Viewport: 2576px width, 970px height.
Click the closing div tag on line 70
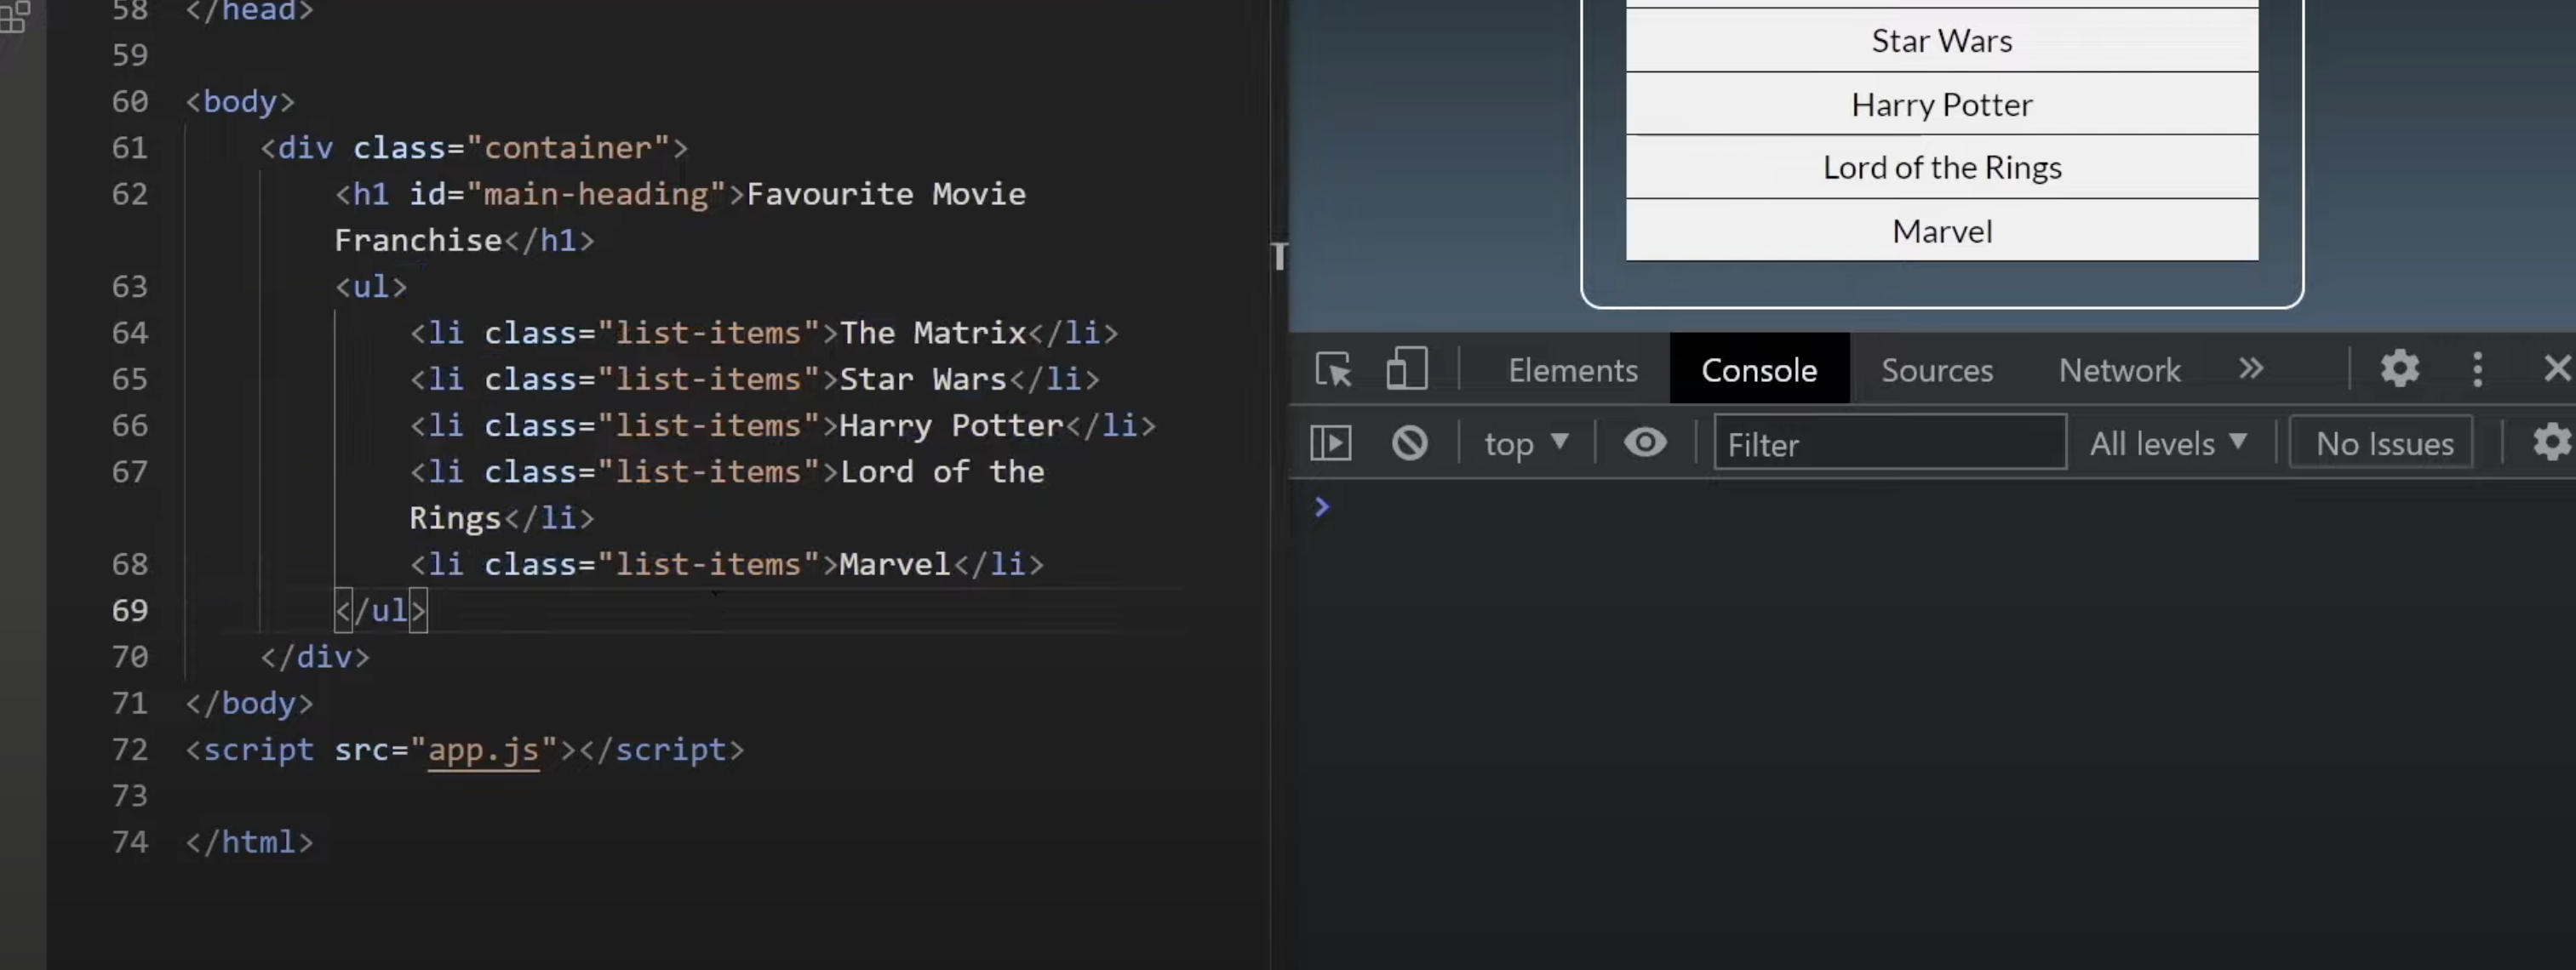click(x=315, y=657)
